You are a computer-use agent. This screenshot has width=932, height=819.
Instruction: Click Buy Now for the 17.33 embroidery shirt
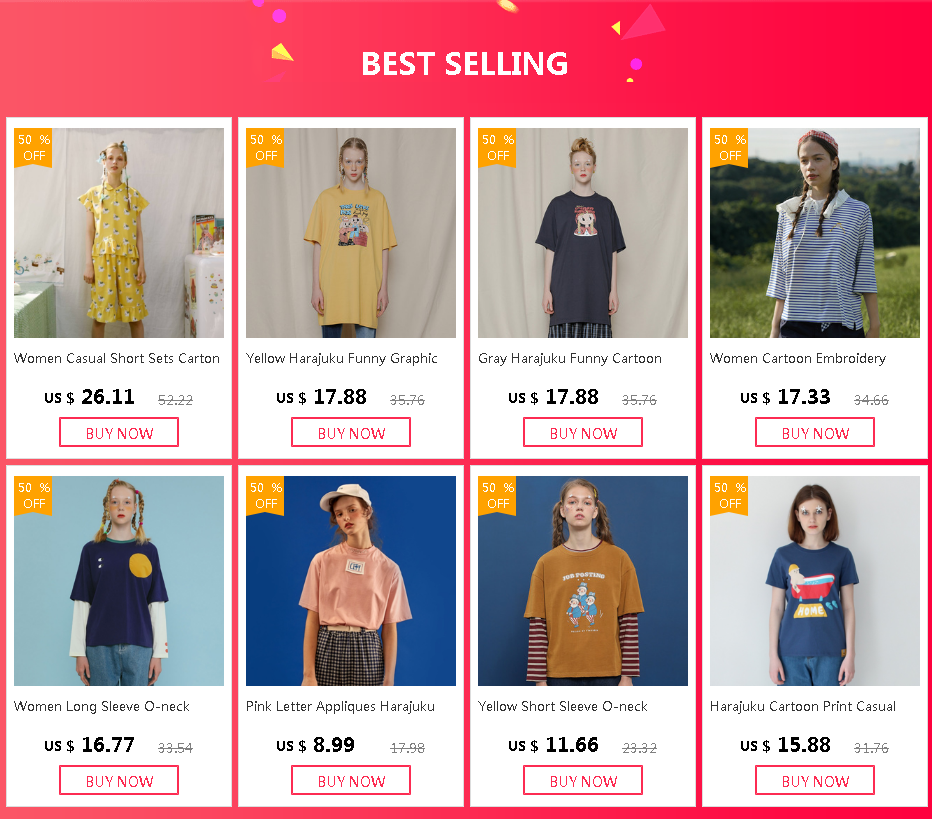[815, 432]
